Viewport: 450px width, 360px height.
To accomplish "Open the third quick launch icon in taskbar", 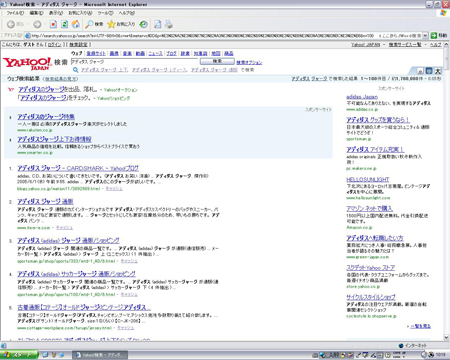I will pos(61,355).
